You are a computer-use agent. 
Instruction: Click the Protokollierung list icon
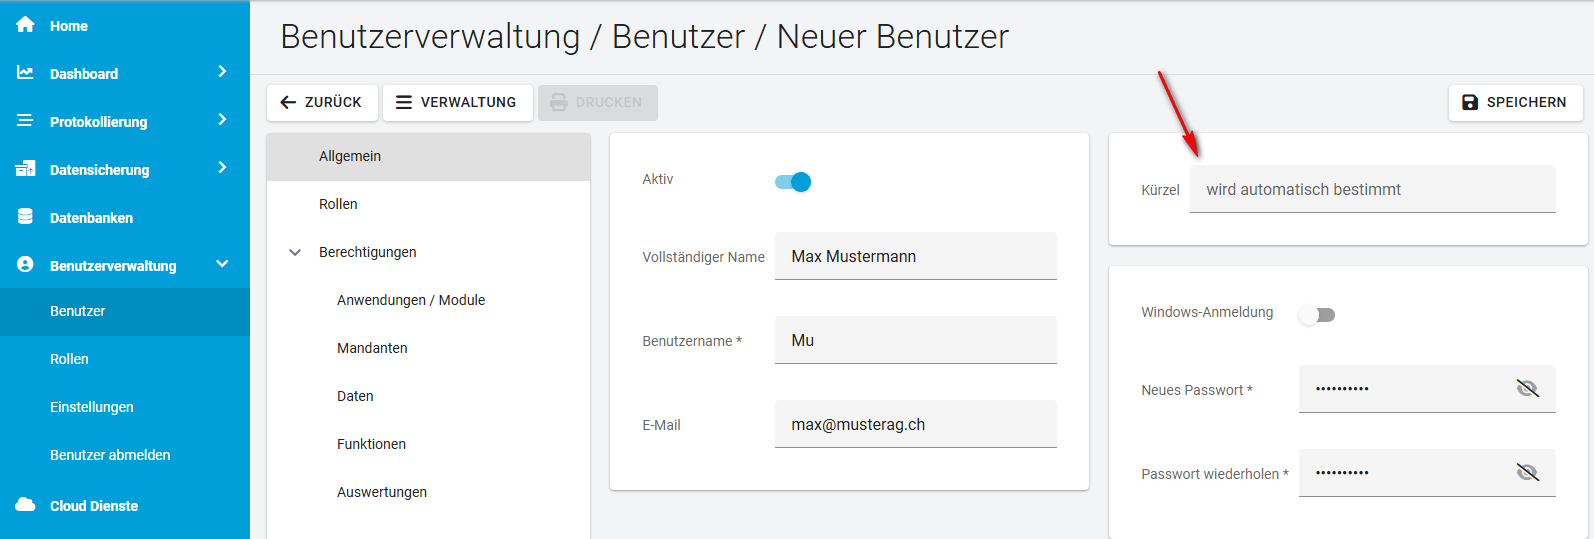(25, 121)
